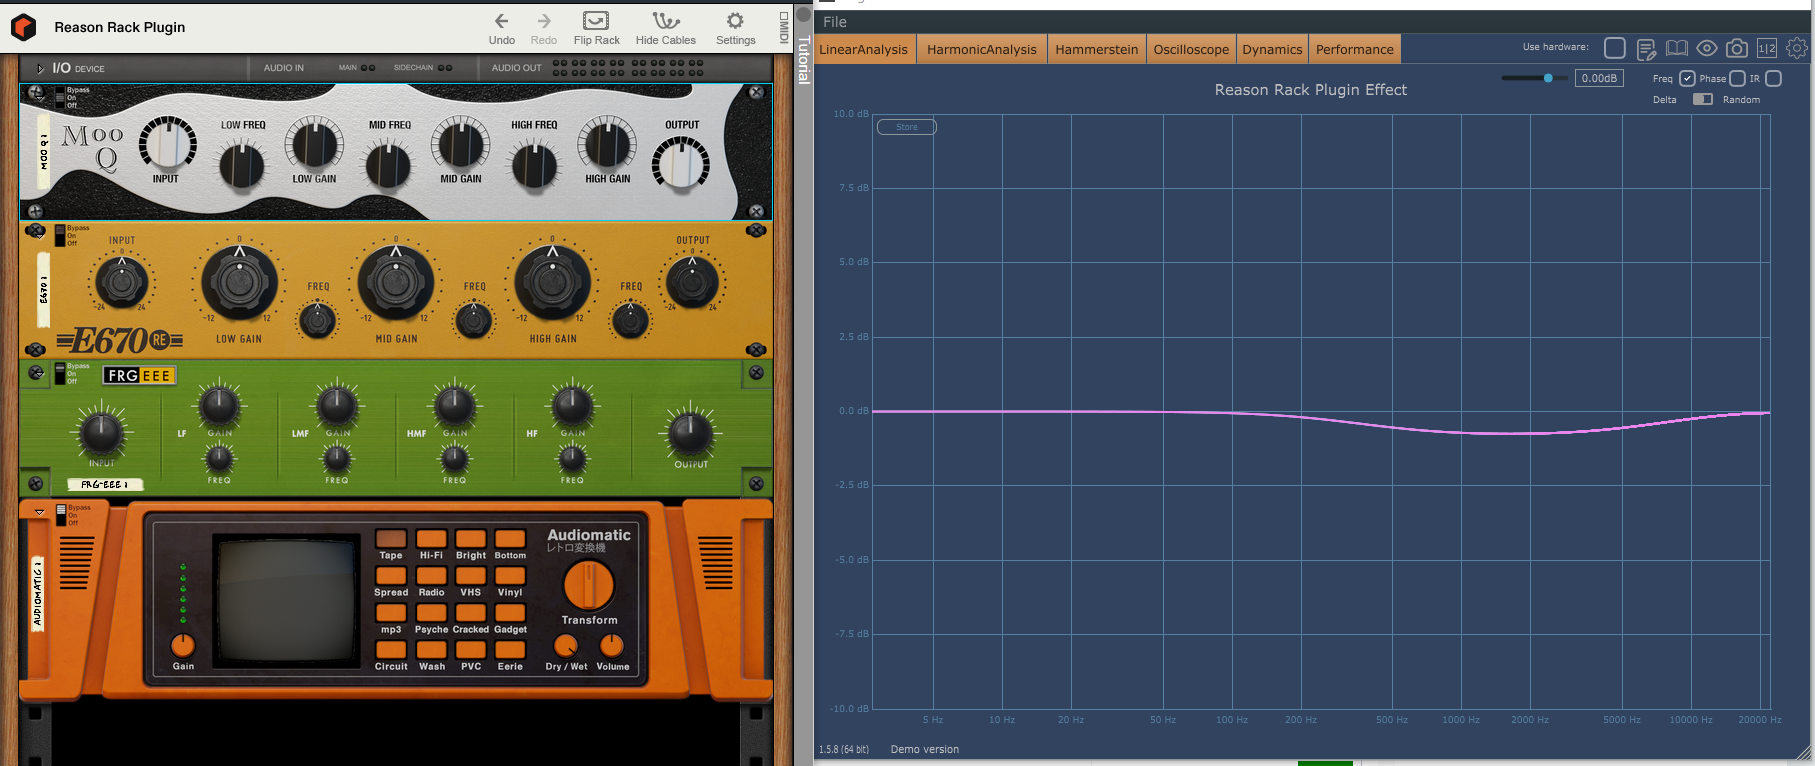Switch to the LinearAnalysis tab

(864, 49)
